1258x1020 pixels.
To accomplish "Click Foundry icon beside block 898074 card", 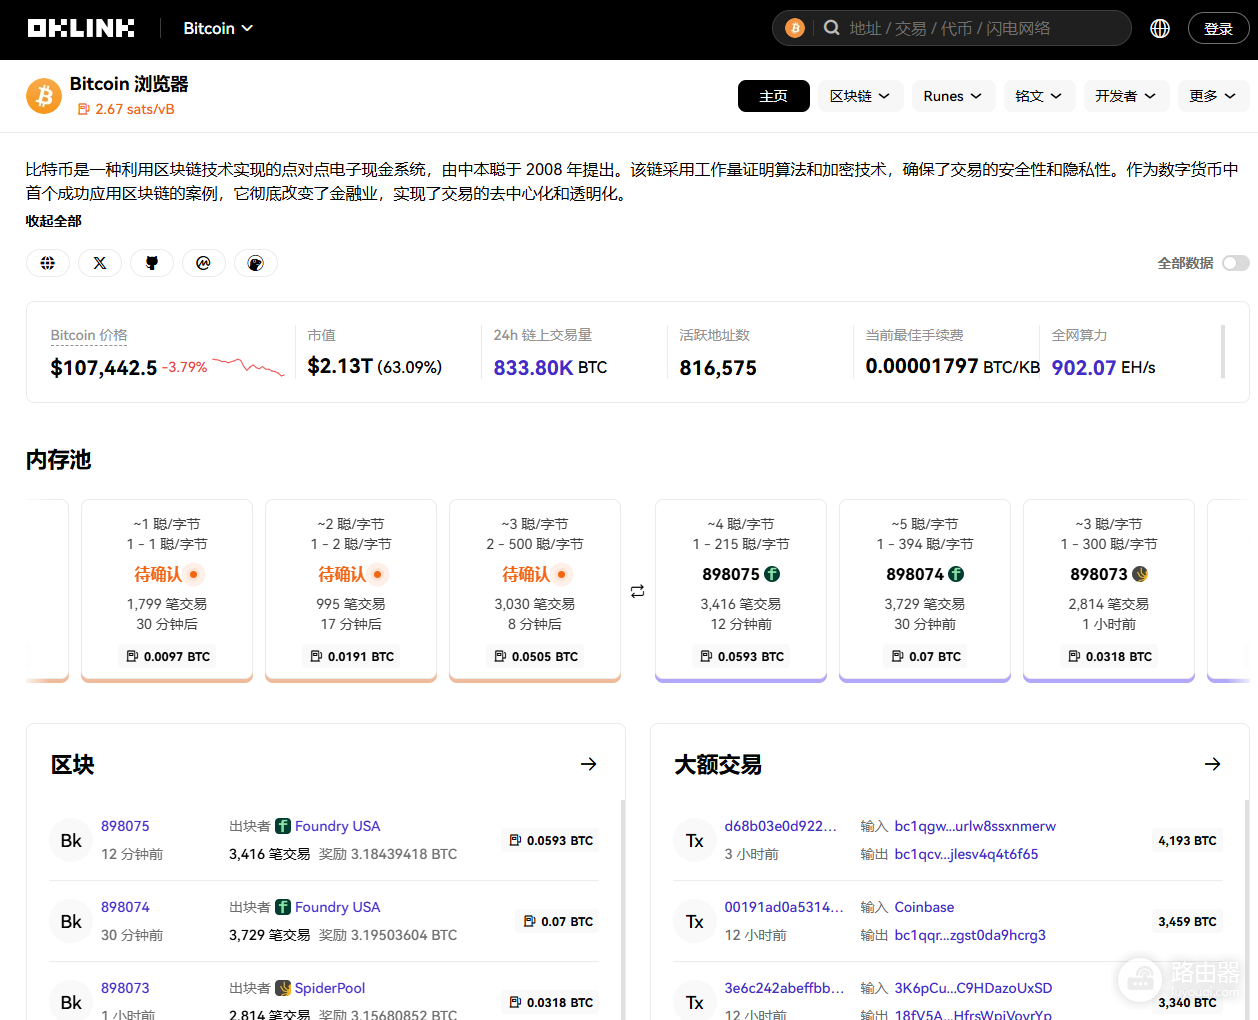I will [956, 574].
